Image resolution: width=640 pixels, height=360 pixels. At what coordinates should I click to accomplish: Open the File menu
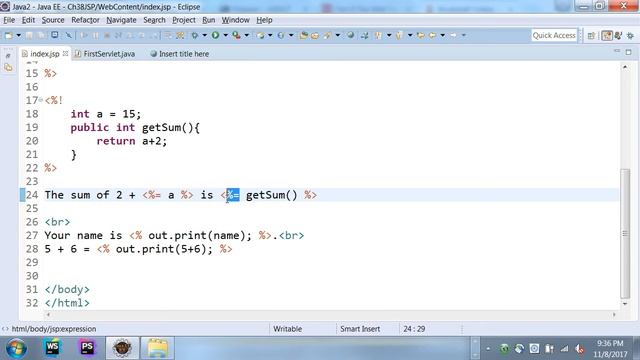coord(9,20)
